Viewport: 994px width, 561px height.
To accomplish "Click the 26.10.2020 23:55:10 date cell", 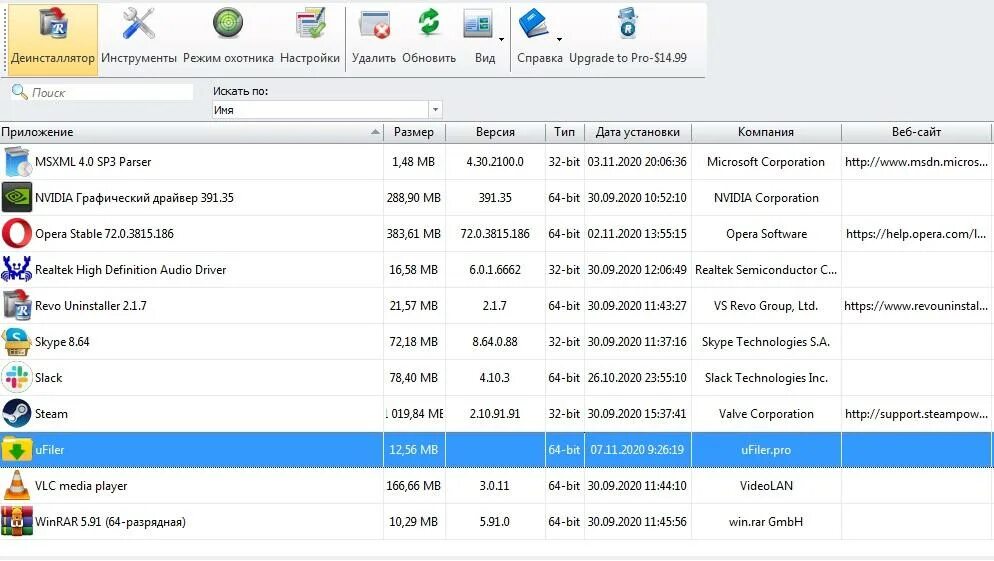I will coord(637,378).
